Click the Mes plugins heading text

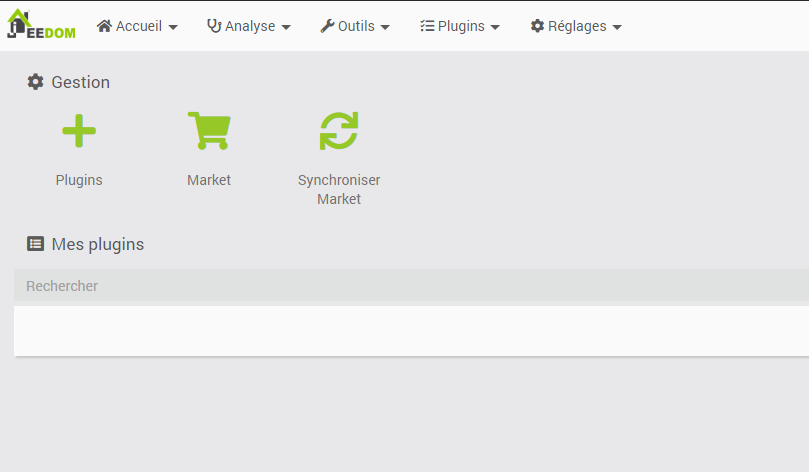point(98,244)
